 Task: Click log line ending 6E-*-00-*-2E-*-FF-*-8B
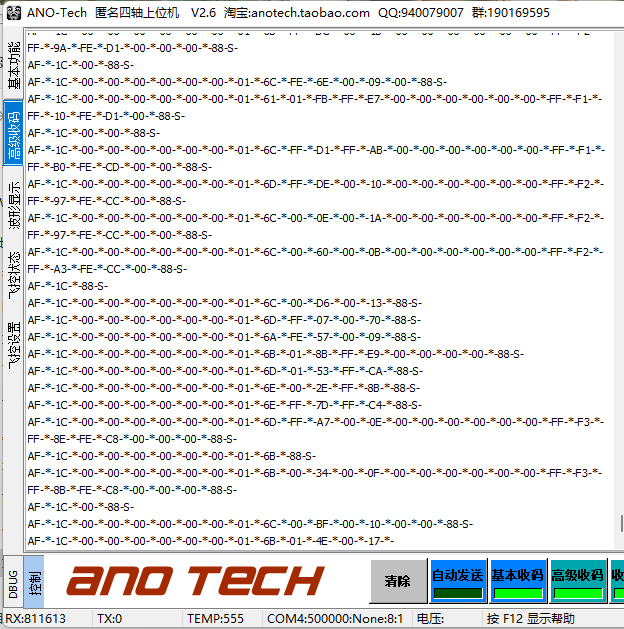pos(224,388)
